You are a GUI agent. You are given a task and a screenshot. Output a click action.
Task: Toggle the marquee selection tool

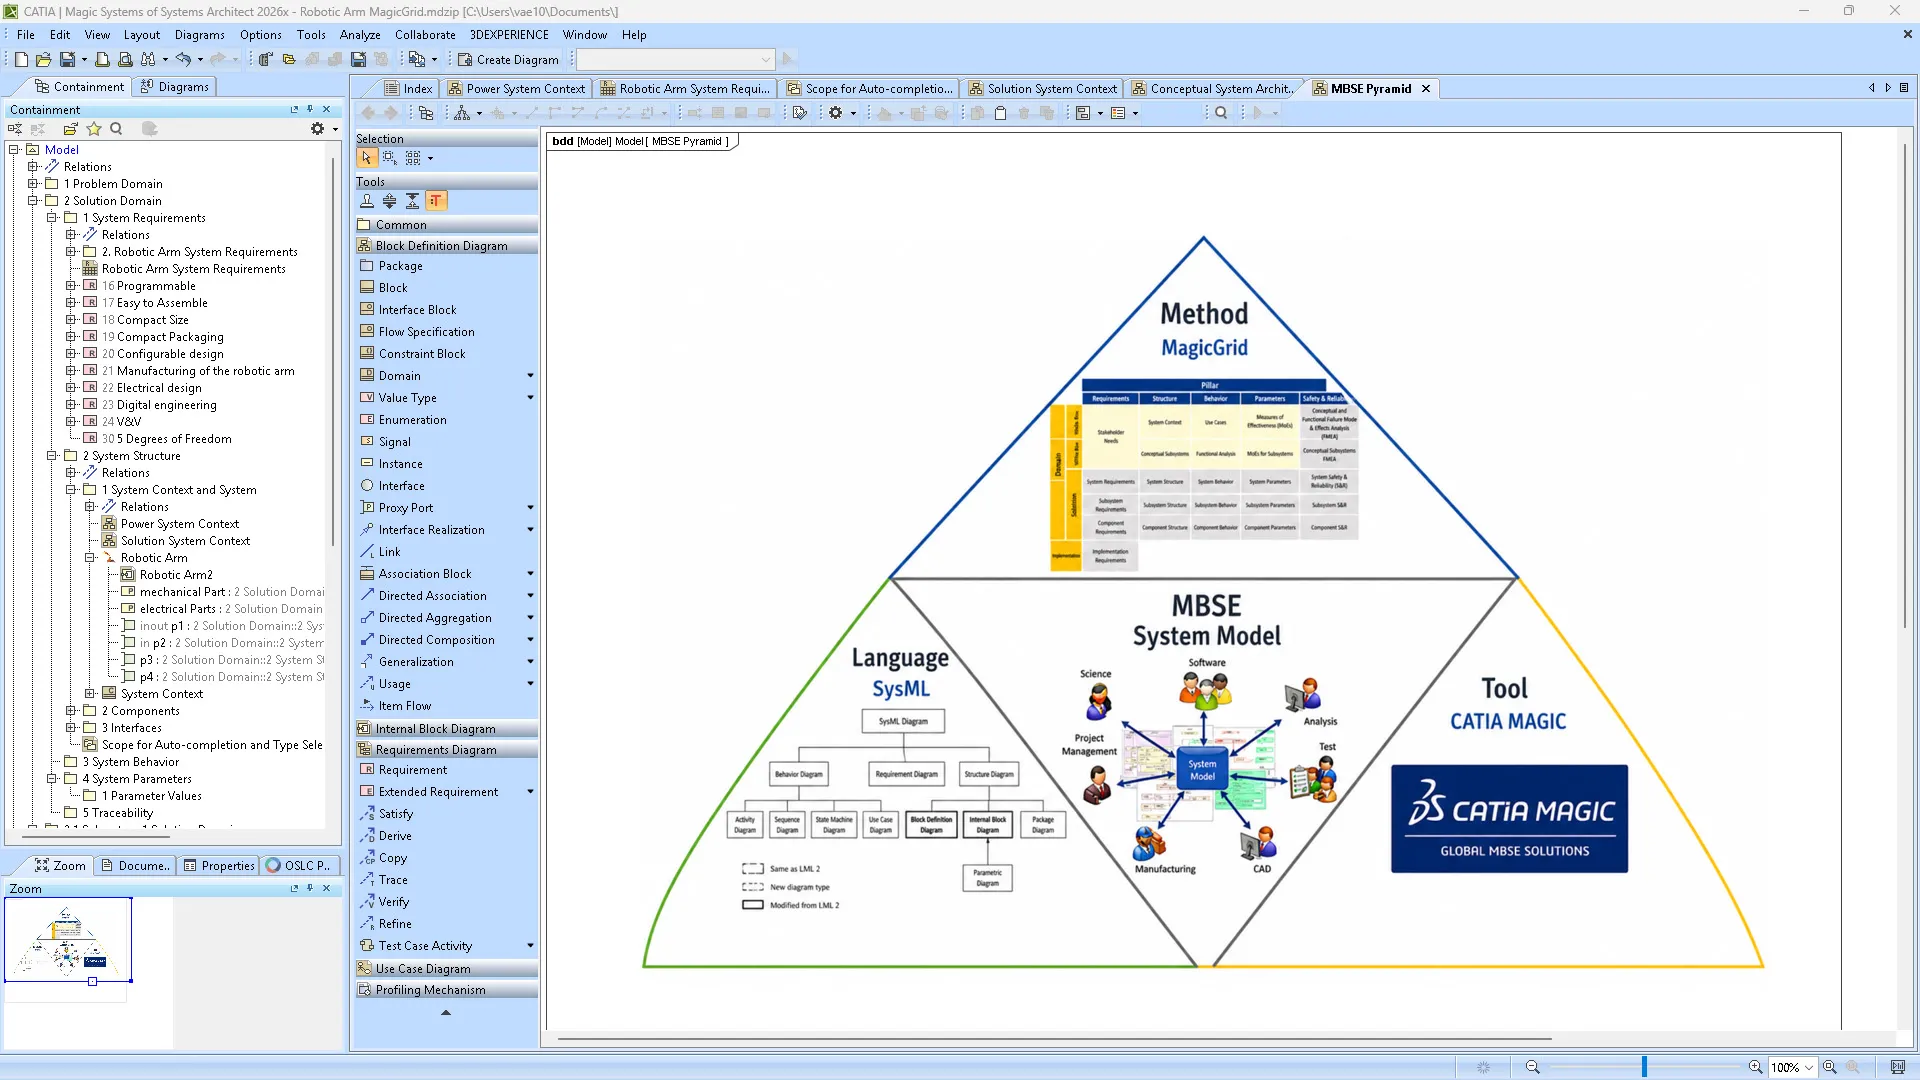[389, 158]
